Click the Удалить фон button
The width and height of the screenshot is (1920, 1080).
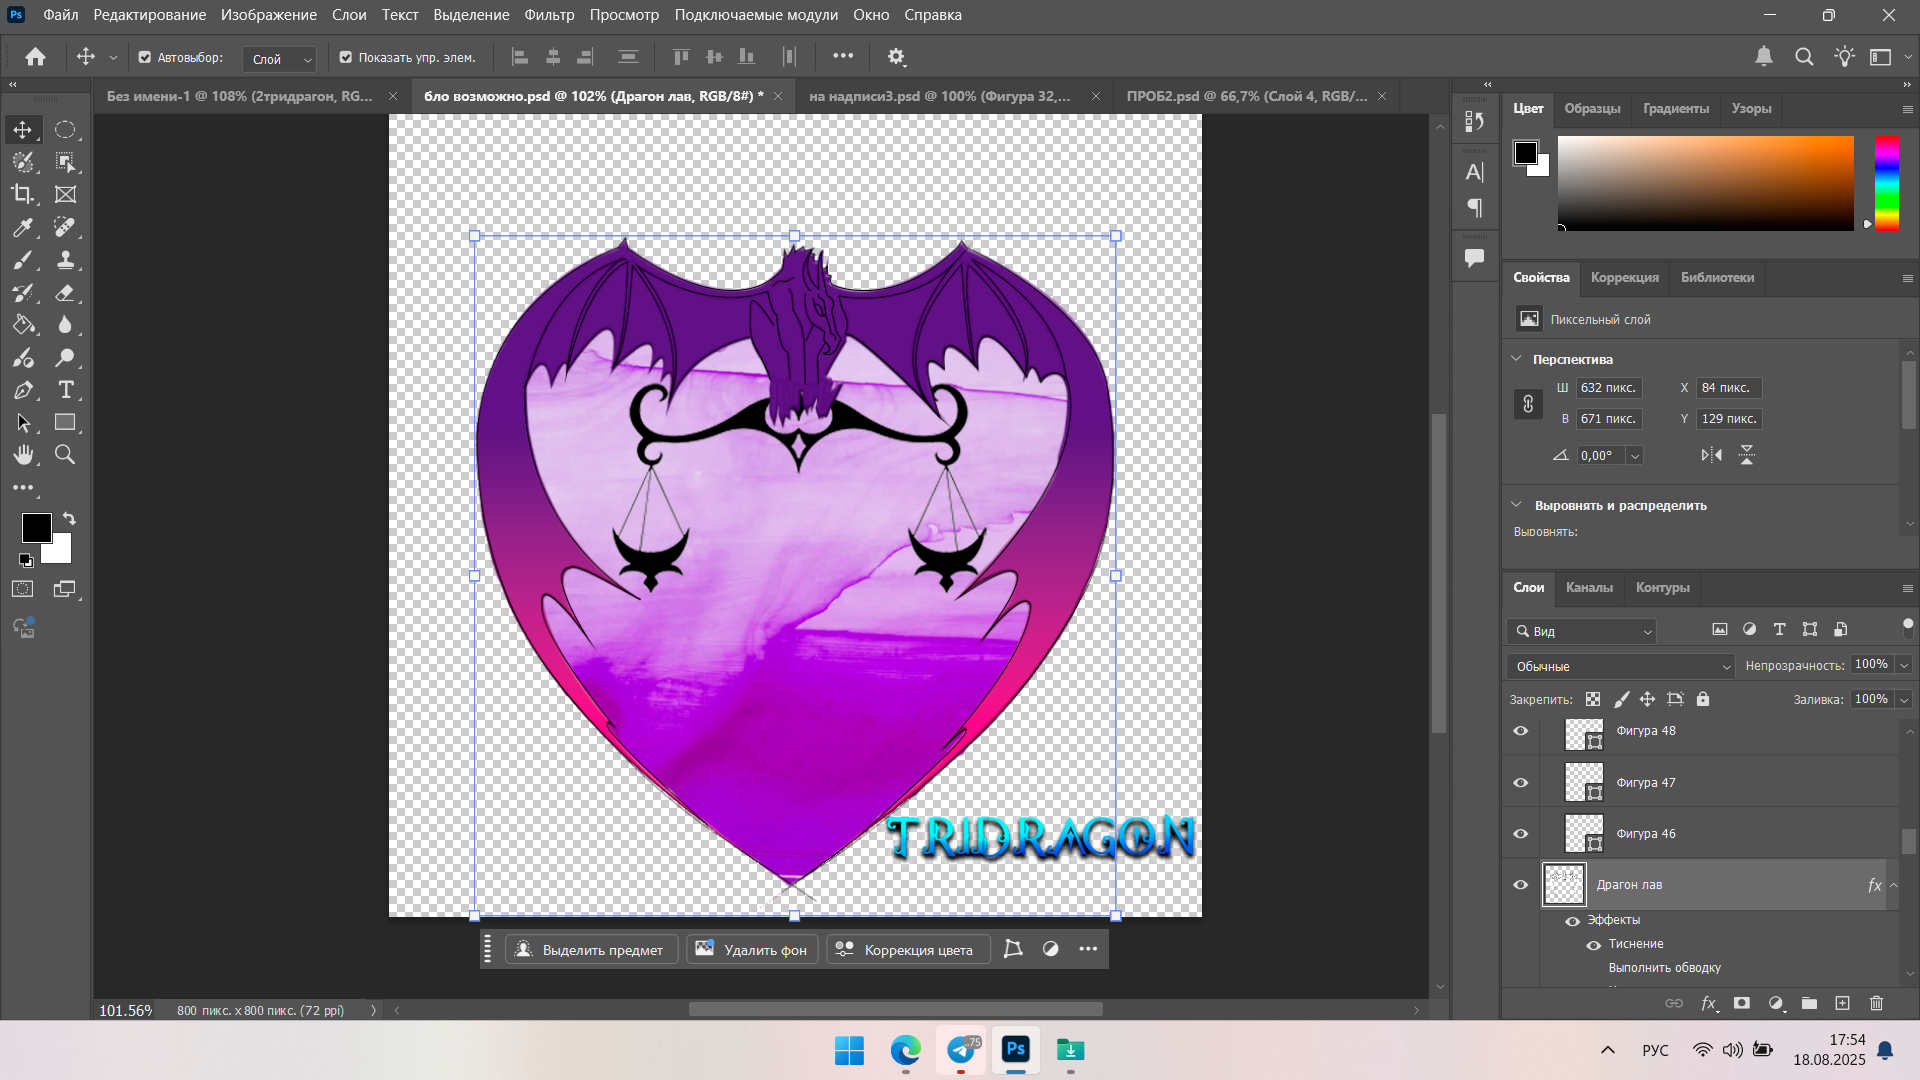coord(752,949)
